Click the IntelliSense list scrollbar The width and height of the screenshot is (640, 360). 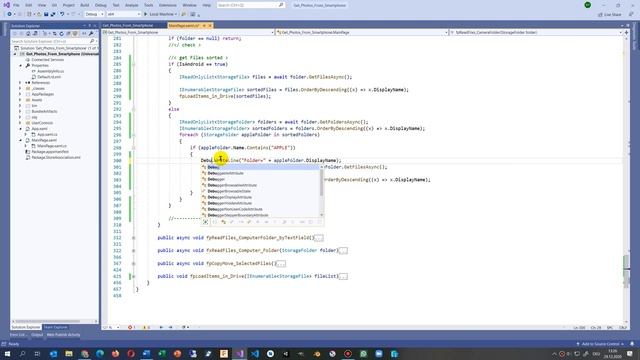point(322,183)
